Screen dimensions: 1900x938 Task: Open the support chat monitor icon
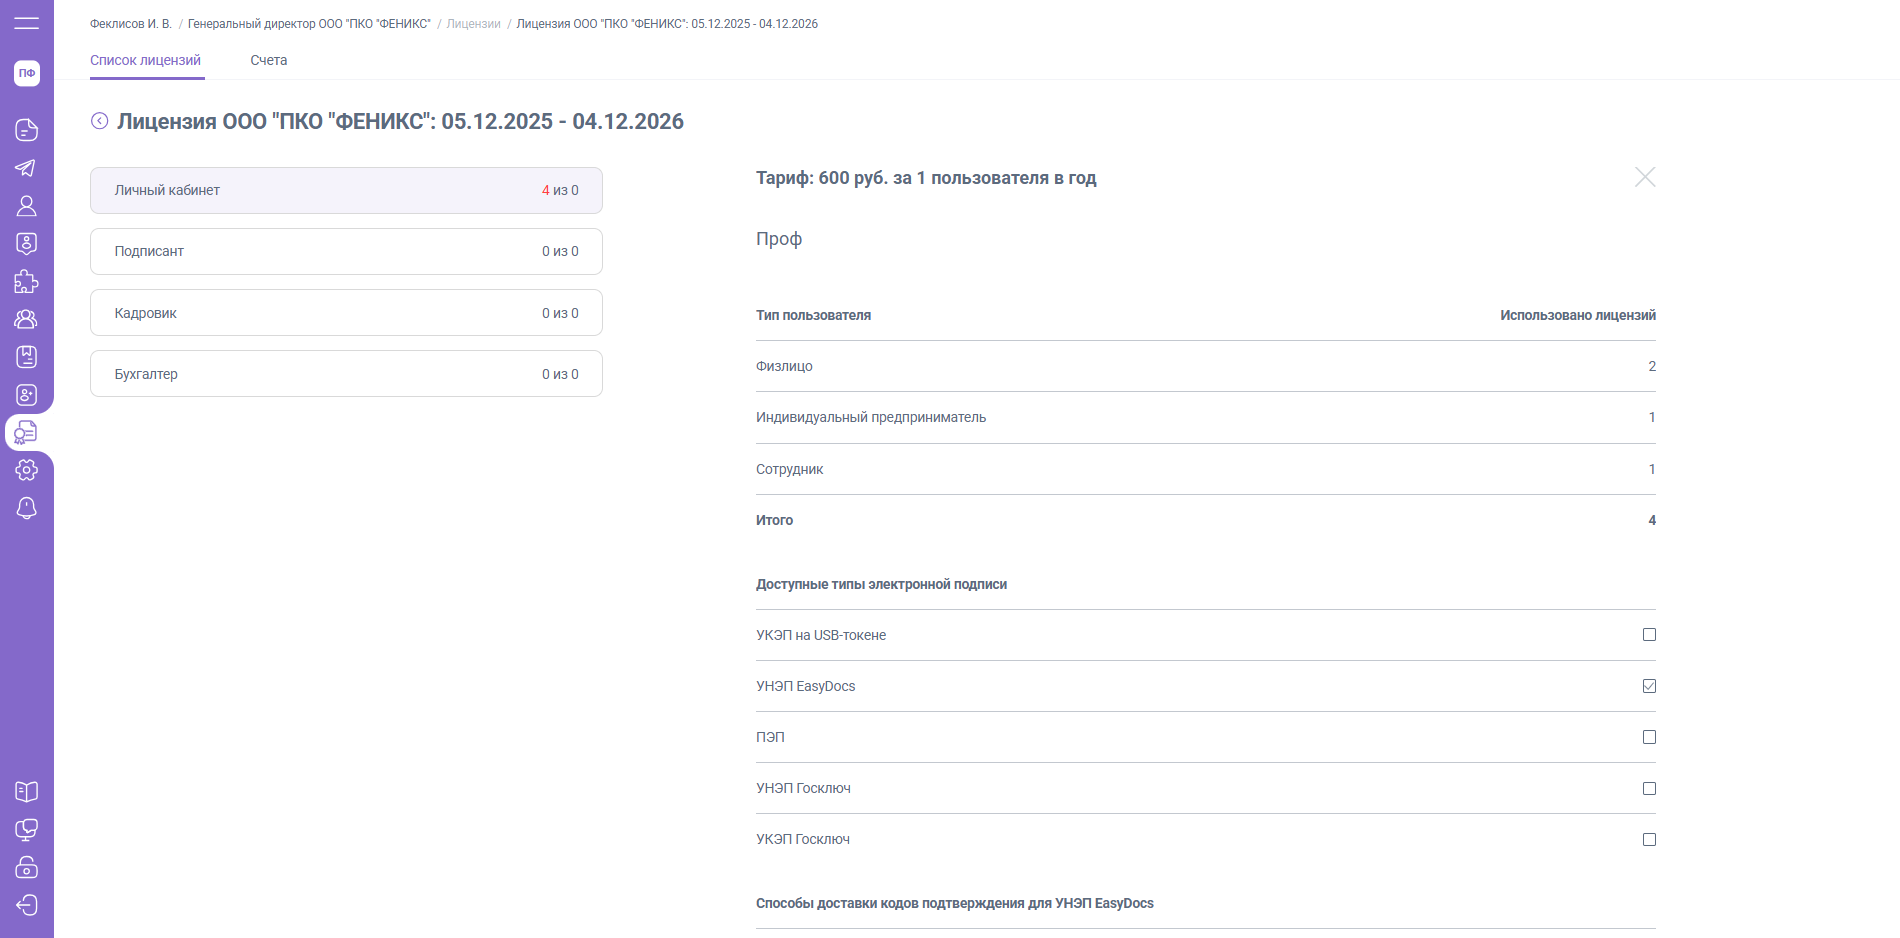[26, 829]
